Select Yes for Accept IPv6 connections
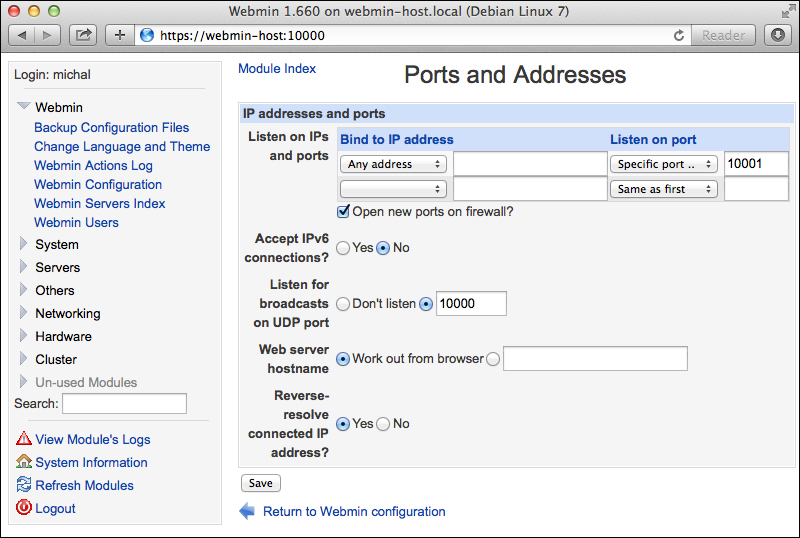Viewport: 800px width, 538px height. point(343,248)
